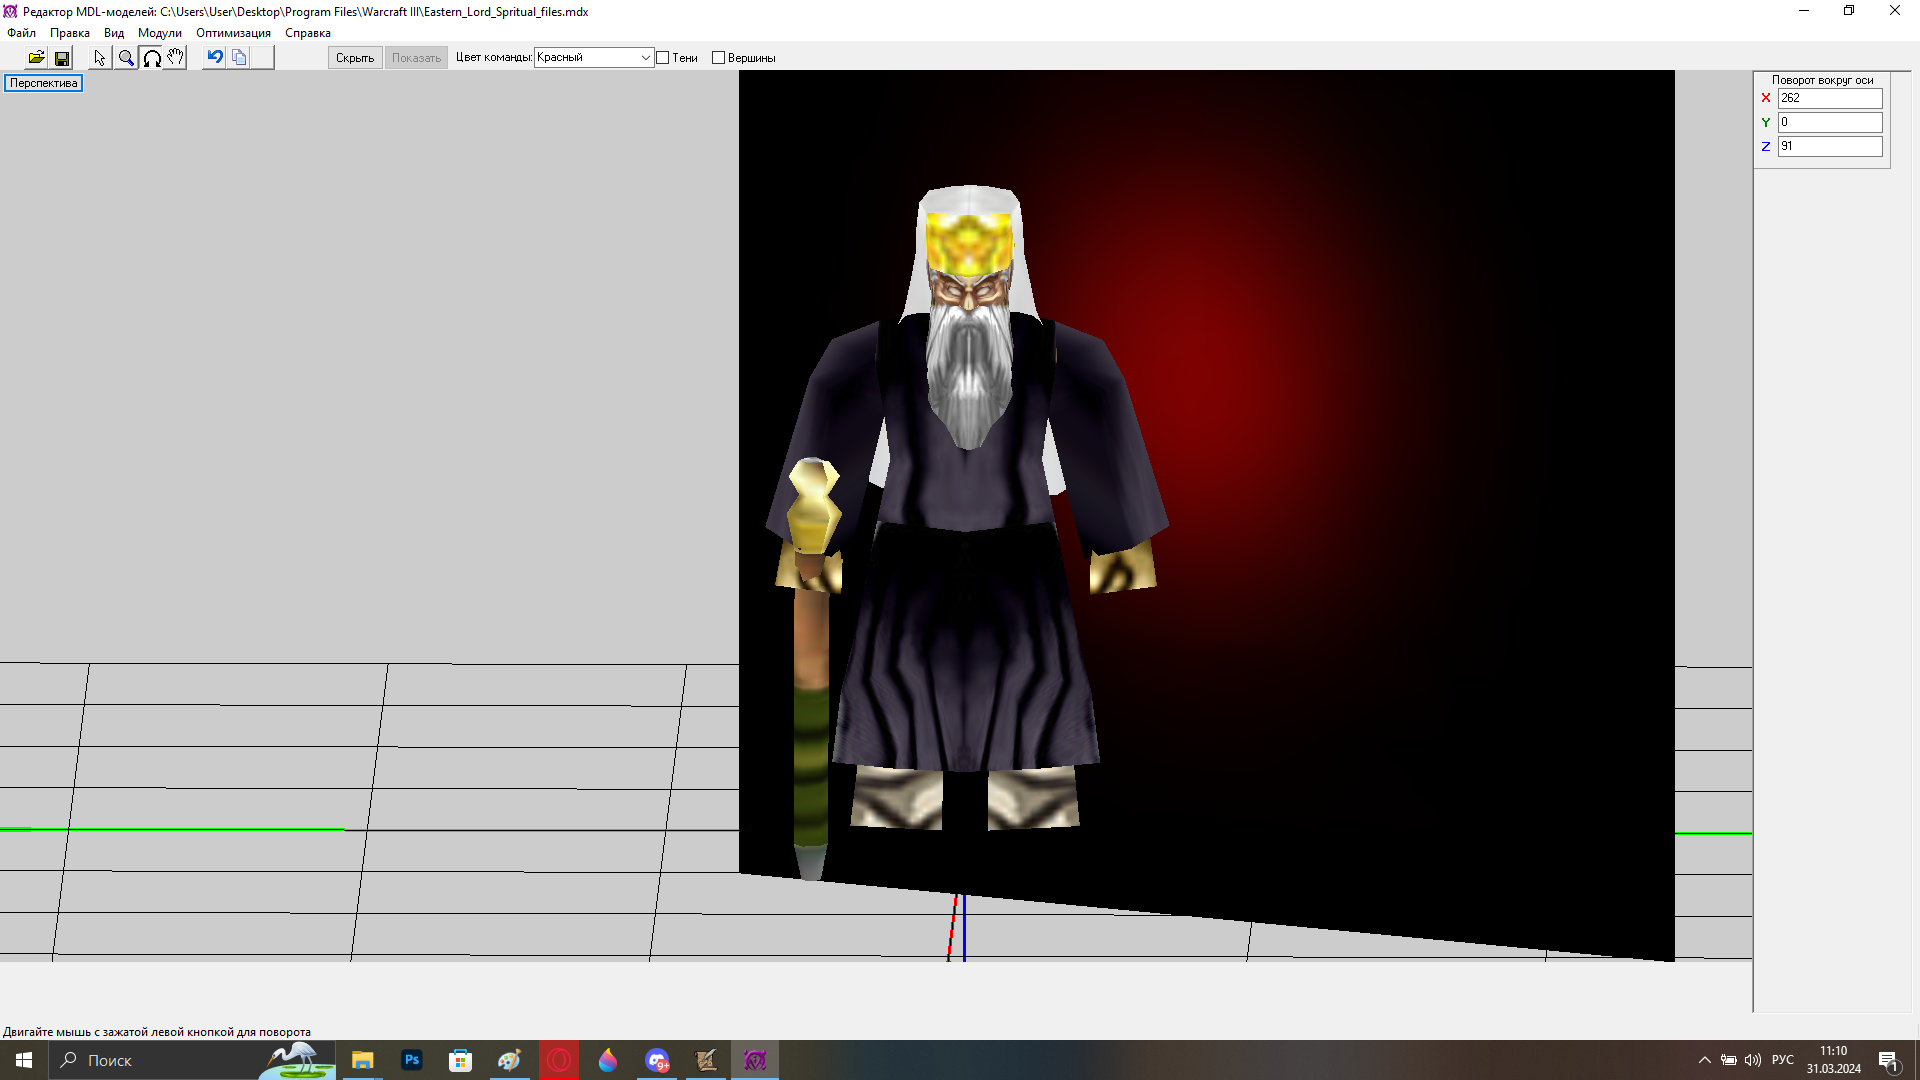Click the Z axis rotation field
Screen dimensions: 1920x1080
[x=1829, y=146]
